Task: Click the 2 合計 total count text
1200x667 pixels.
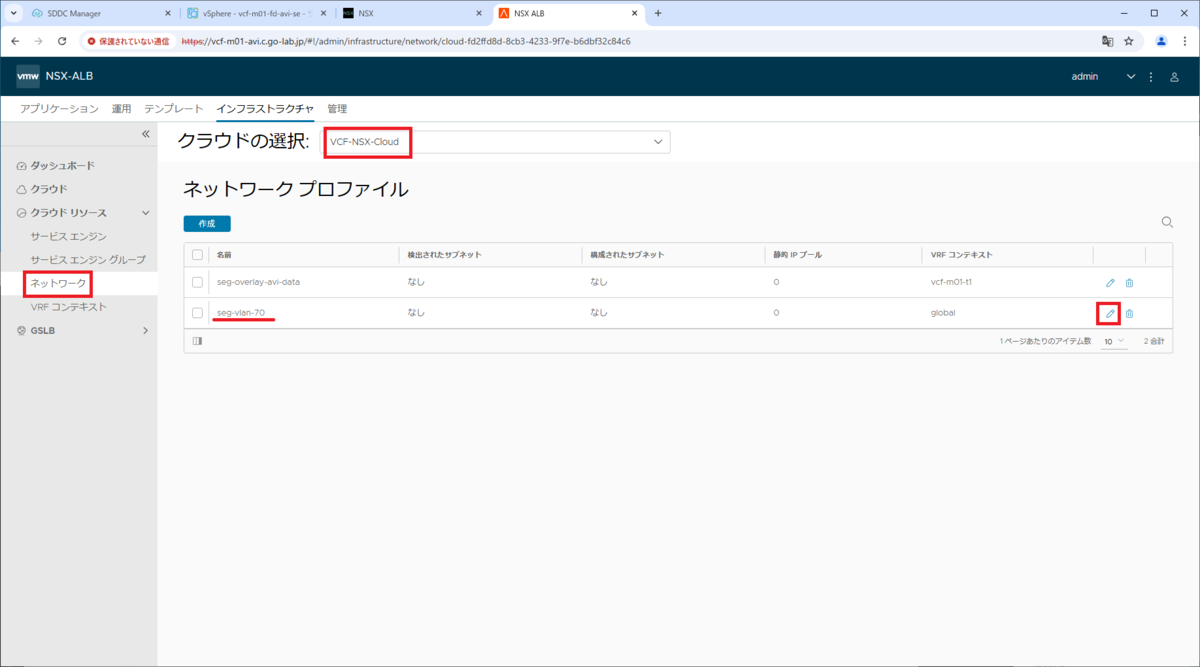Action: [x=1153, y=341]
